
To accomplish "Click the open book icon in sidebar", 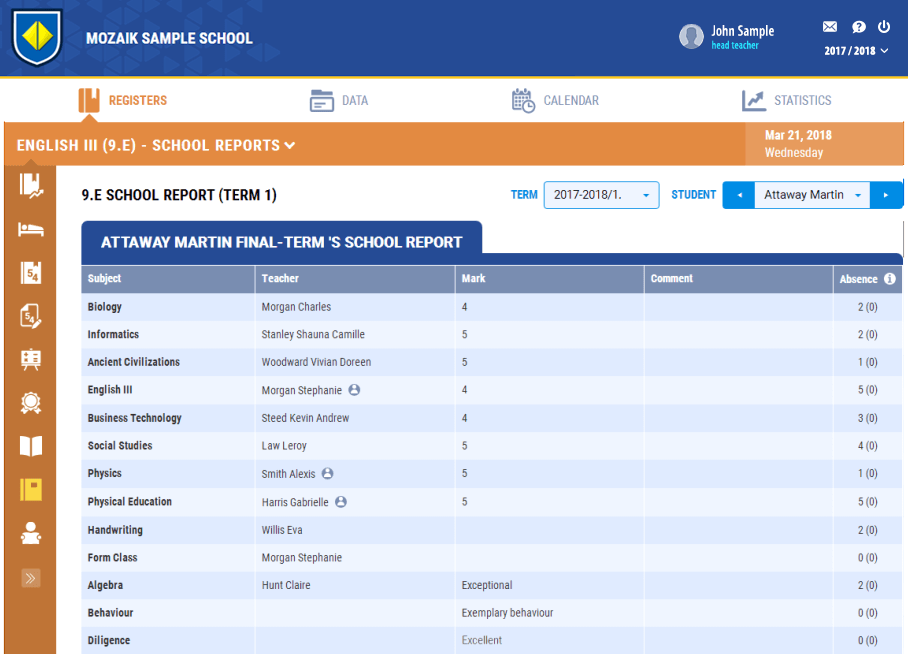I will (31, 446).
